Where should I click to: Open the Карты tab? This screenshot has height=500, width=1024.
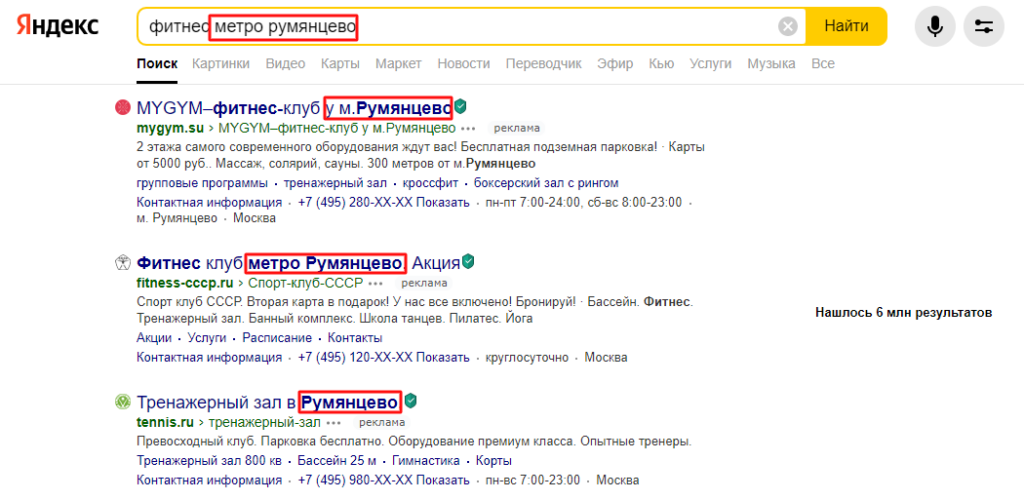tap(340, 64)
